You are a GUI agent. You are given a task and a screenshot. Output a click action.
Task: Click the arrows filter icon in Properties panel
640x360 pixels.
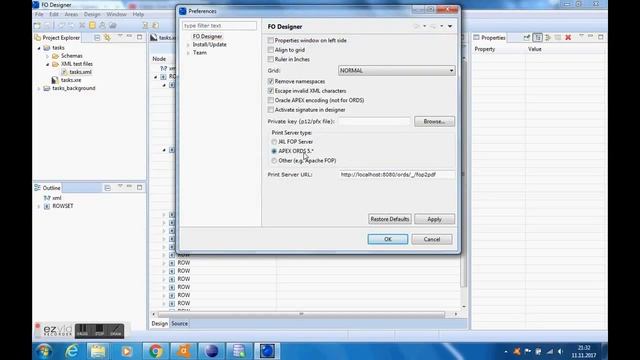click(548, 38)
